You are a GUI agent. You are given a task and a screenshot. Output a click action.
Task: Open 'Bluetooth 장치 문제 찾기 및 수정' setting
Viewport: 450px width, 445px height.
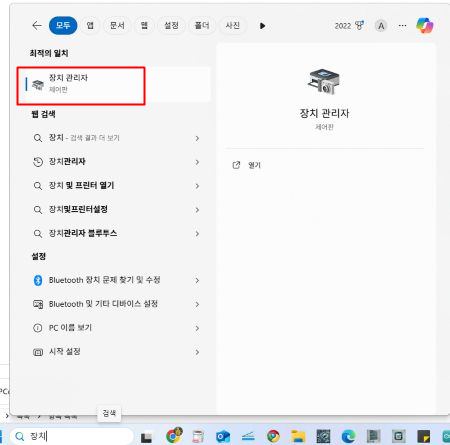point(113,280)
